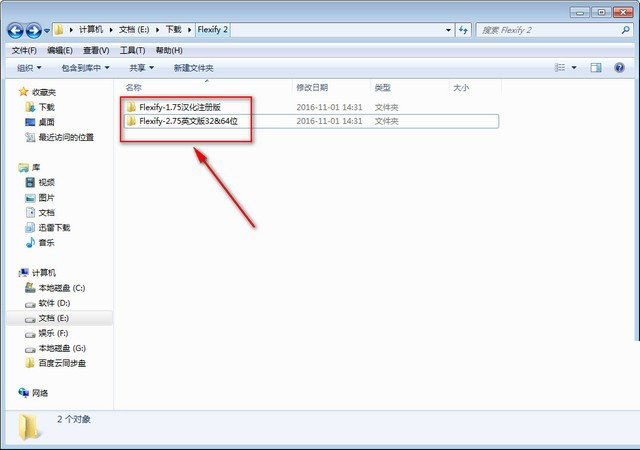640x450 pixels.
Task: Click the date of Flexify-1.75 row
Action: point(329,107)
